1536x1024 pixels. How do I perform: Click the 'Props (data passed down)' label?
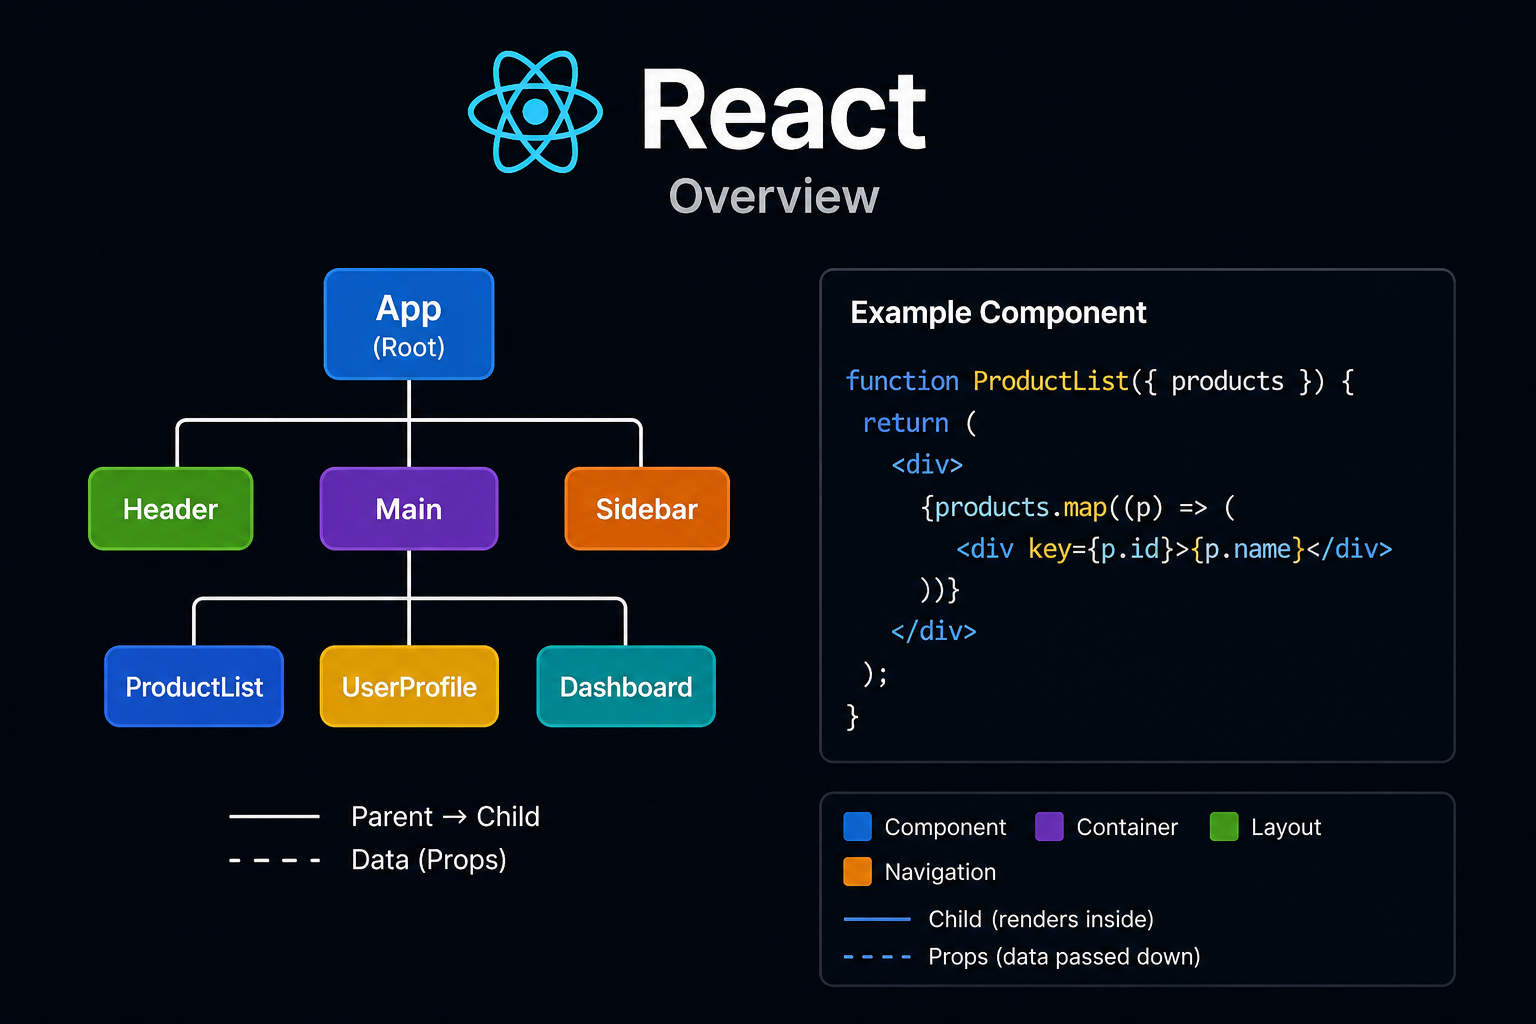[x=1064, y=957]
